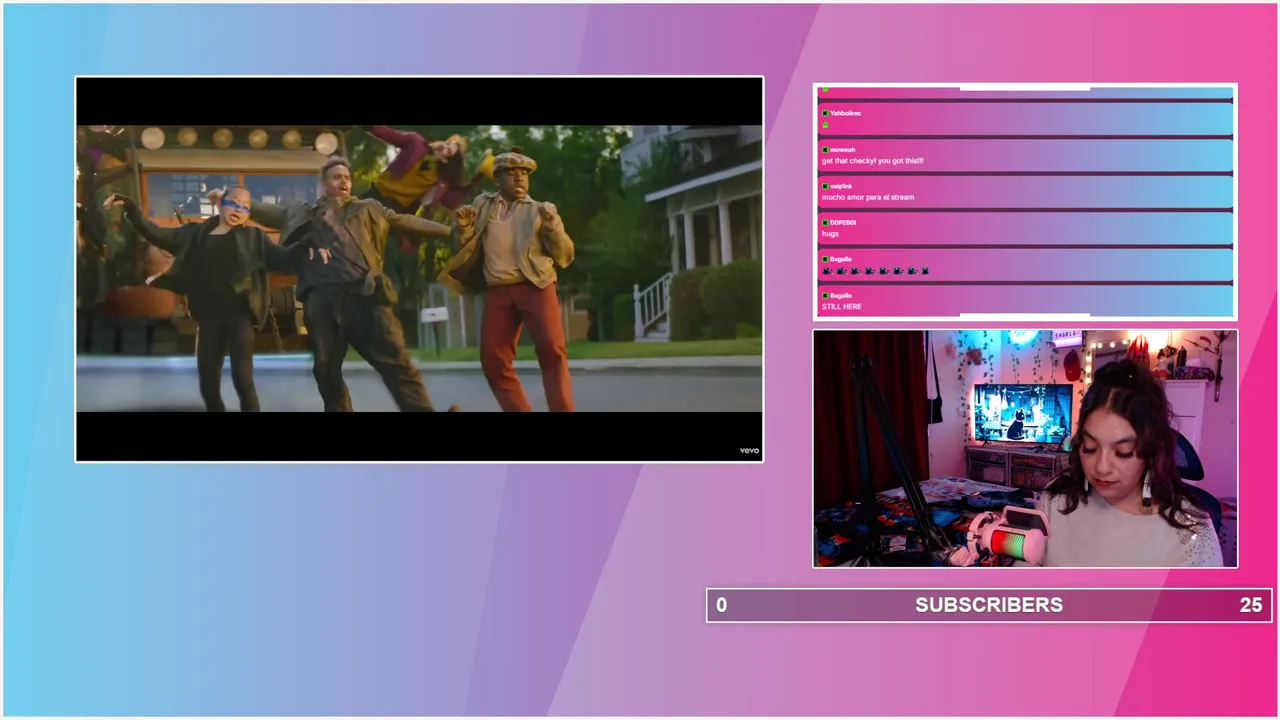Click the green emote in Yahboiirec's message

click(826, 125)
